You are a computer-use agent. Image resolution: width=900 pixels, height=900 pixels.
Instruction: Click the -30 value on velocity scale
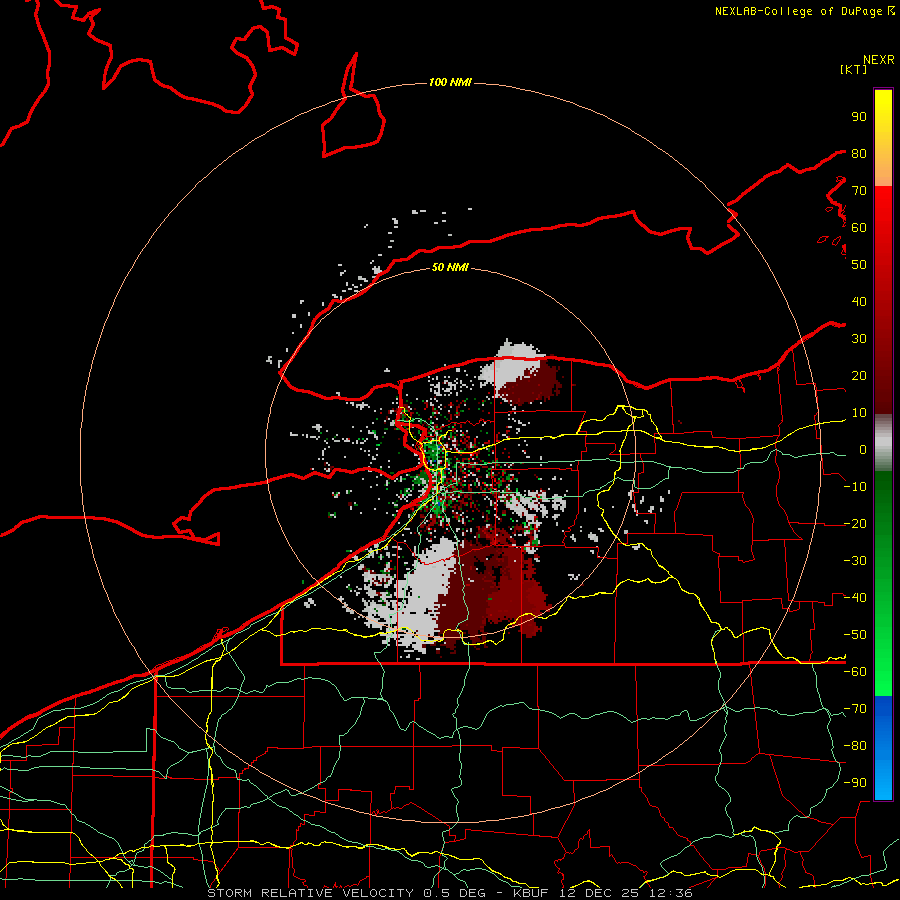pos(855,561)
